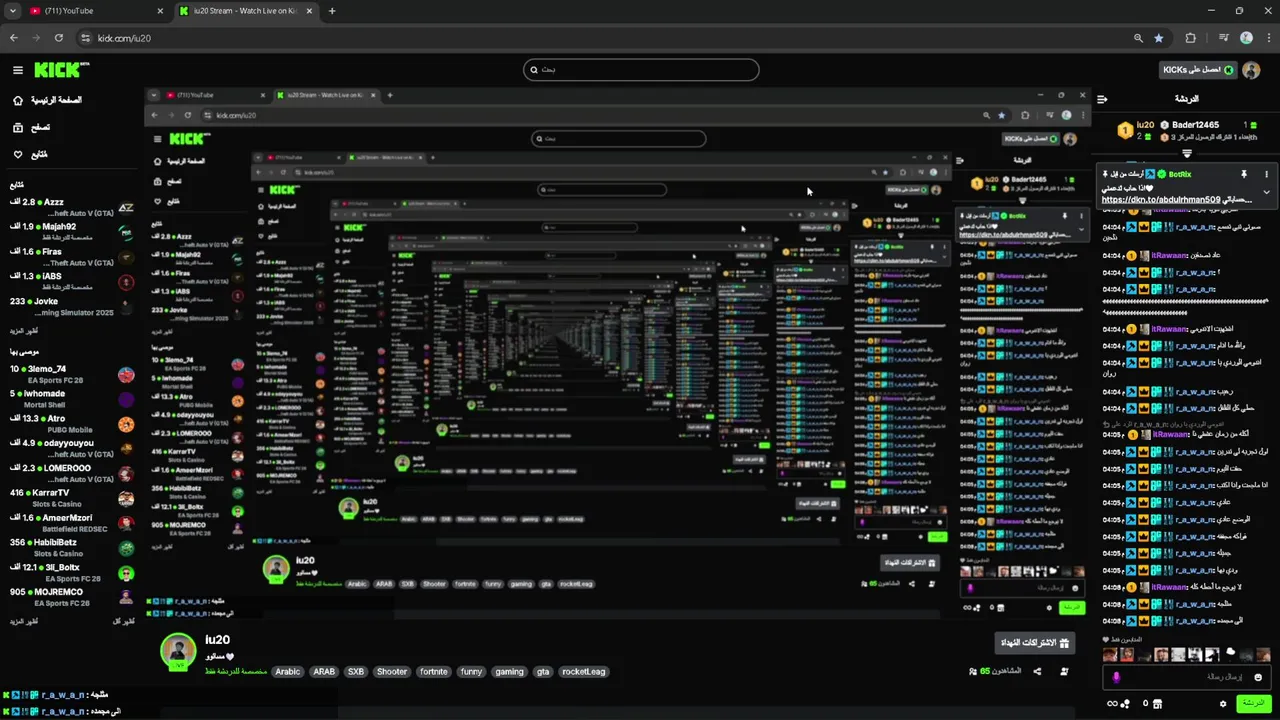The image size is (1280, 720).
Task: Open the LOMEROOO channel in the sidebar
Action: pyautogui.click(x=70, y=473)
